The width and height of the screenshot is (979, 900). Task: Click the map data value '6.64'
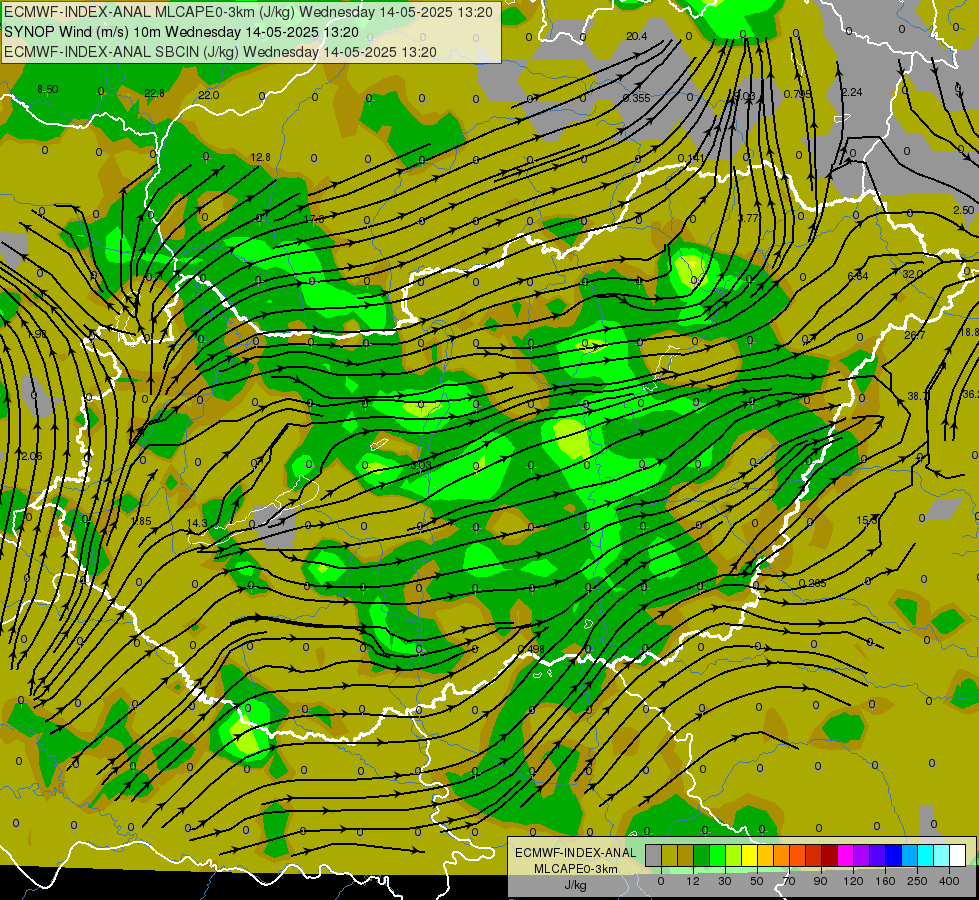tap(858, 276)
